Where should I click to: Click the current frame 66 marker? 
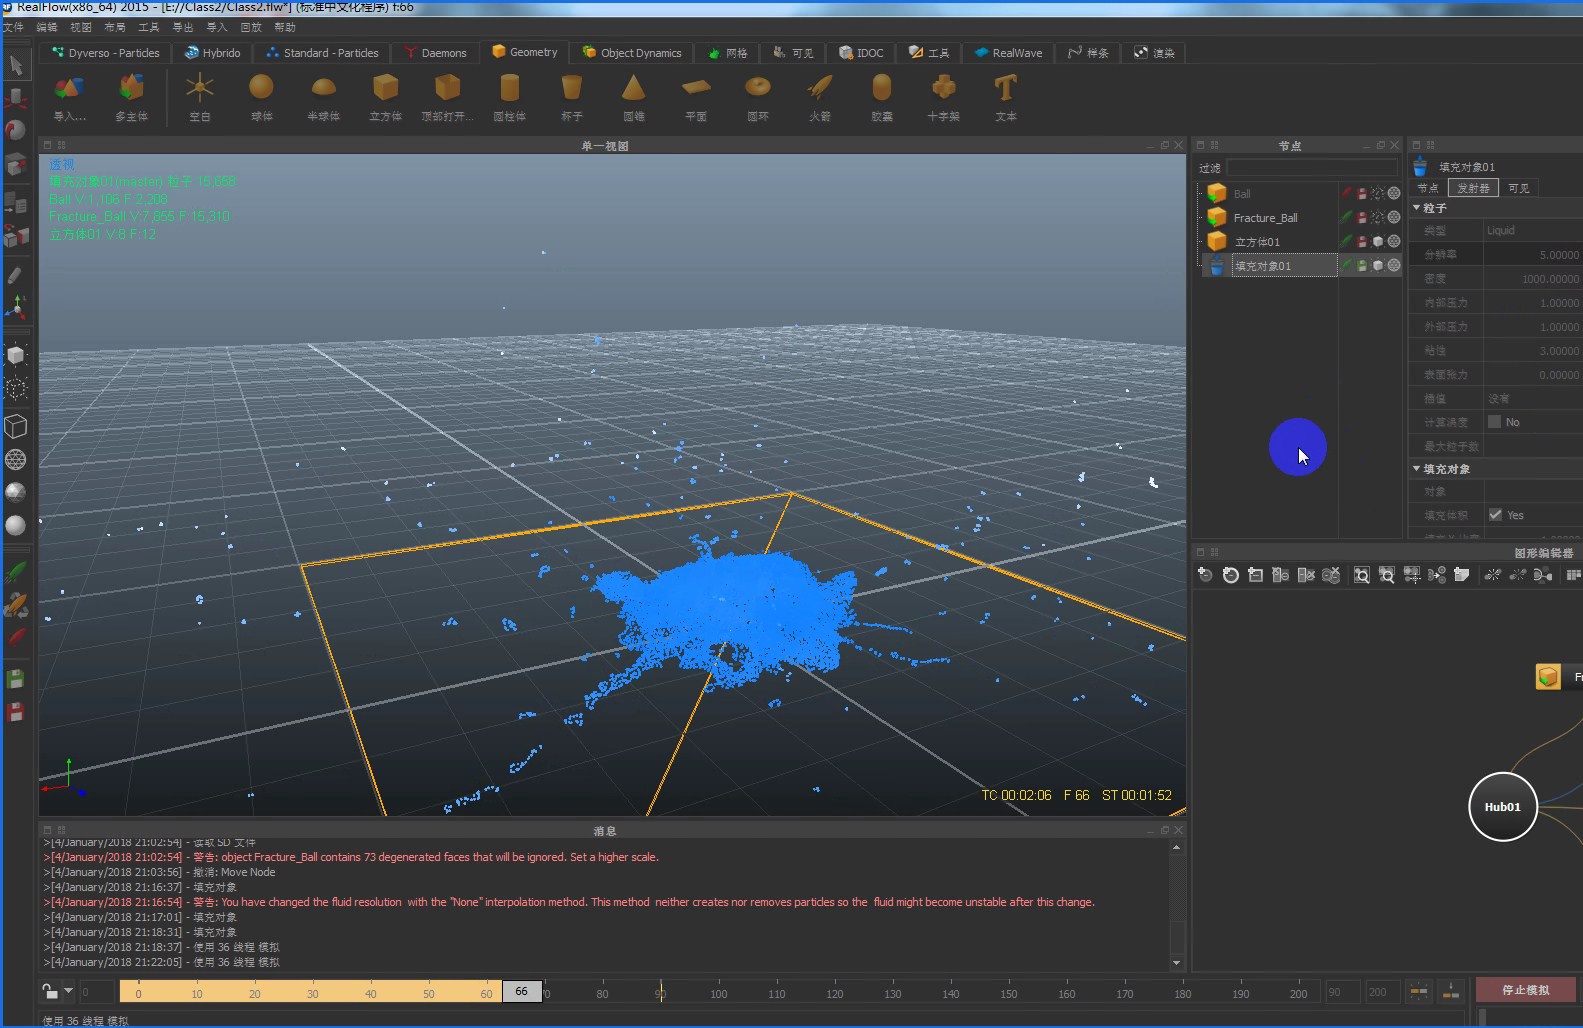[x=522, y=991]
